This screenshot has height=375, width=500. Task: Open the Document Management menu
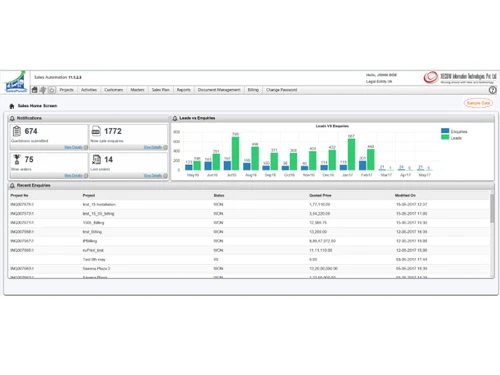coord(219,90)
